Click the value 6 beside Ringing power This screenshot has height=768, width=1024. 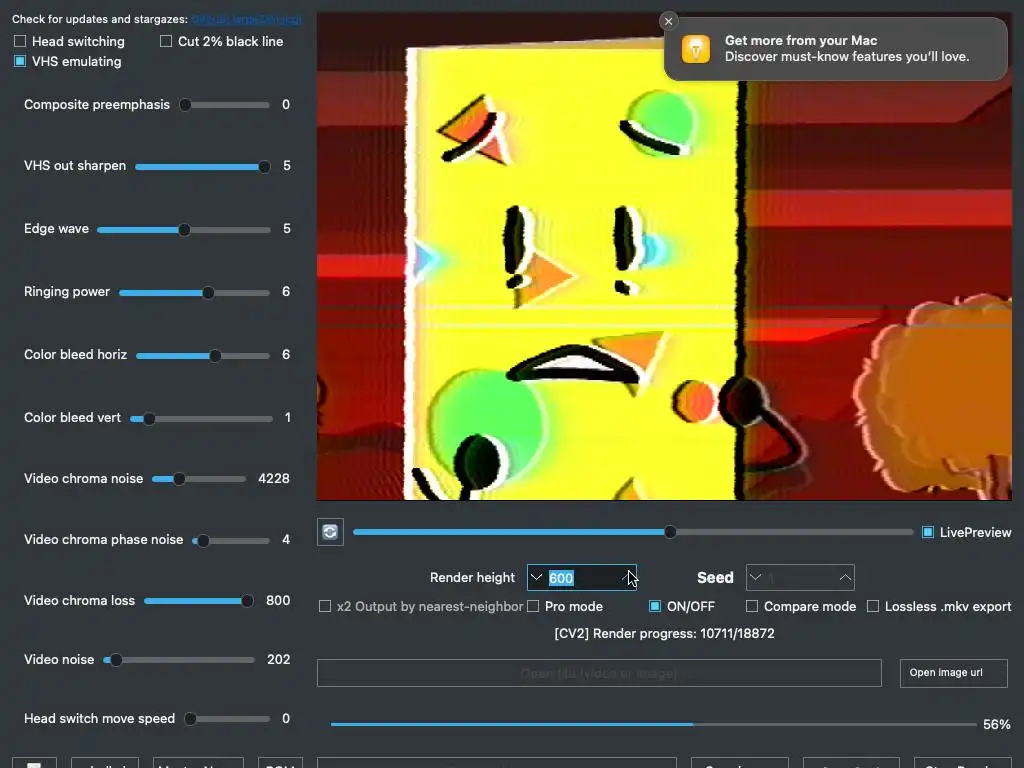pyautogui.click(x=285, y=291)
